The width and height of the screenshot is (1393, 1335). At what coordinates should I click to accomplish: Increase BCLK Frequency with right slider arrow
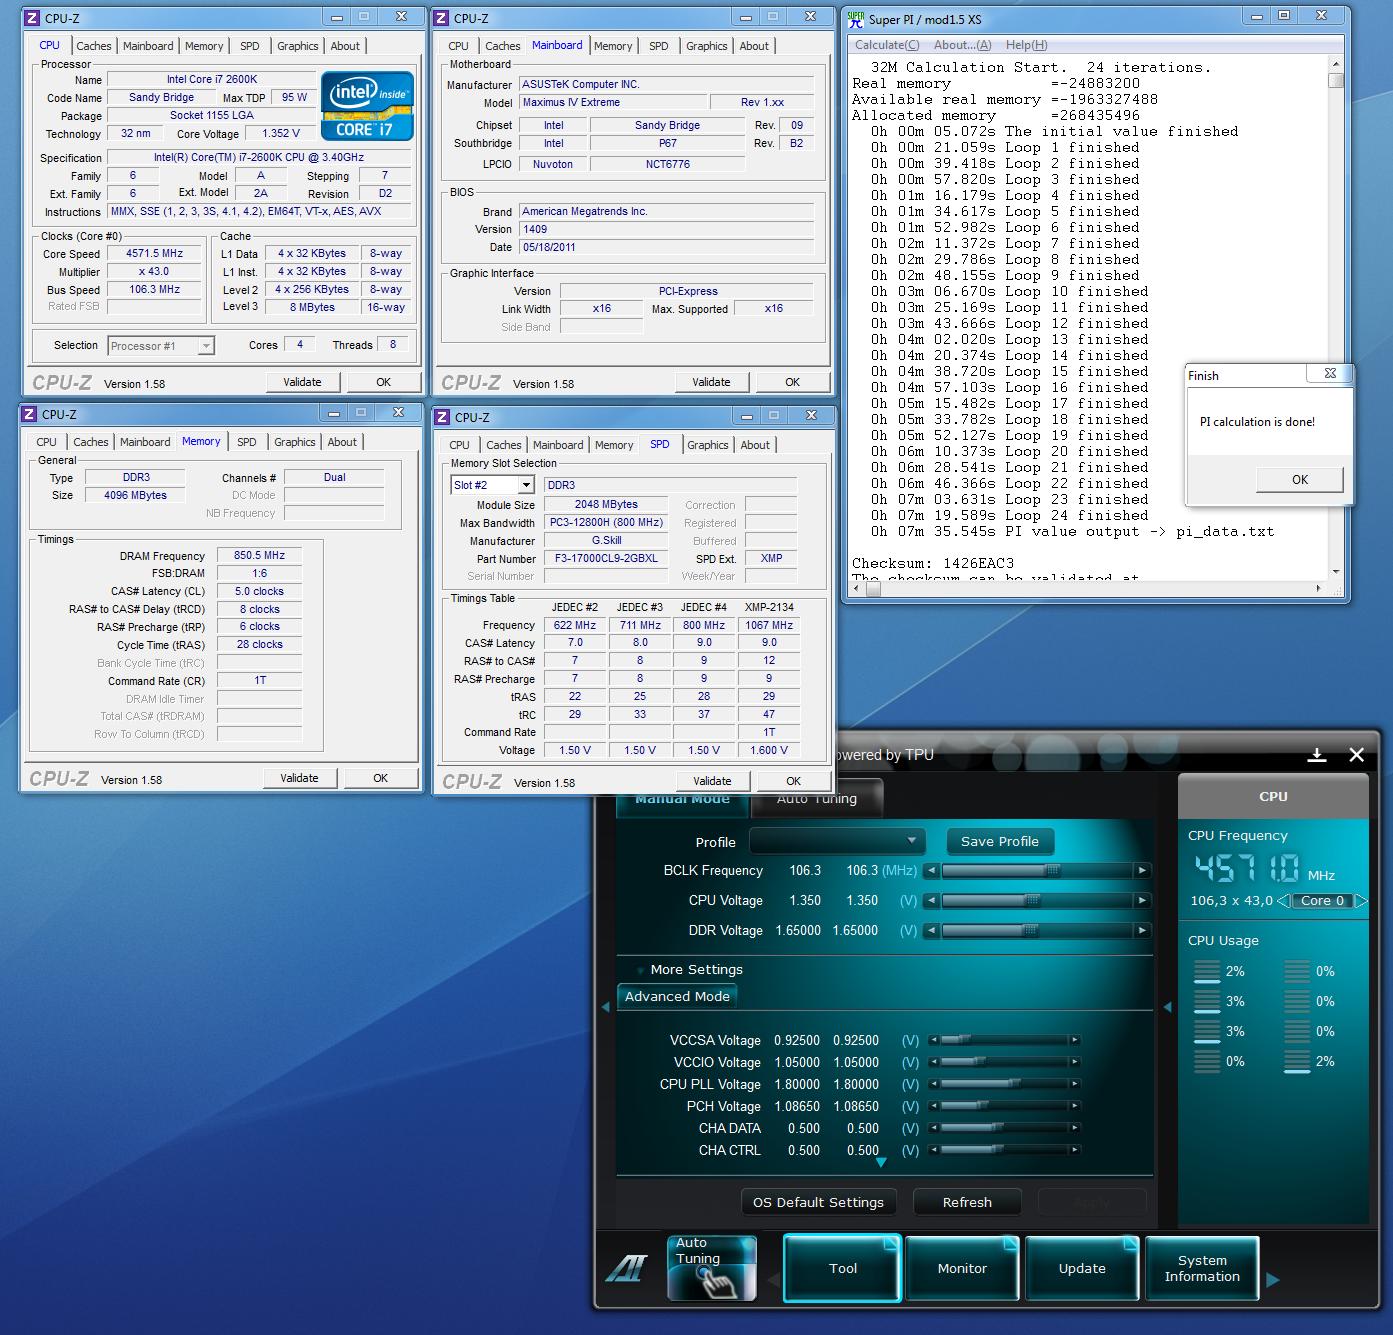1142,871
